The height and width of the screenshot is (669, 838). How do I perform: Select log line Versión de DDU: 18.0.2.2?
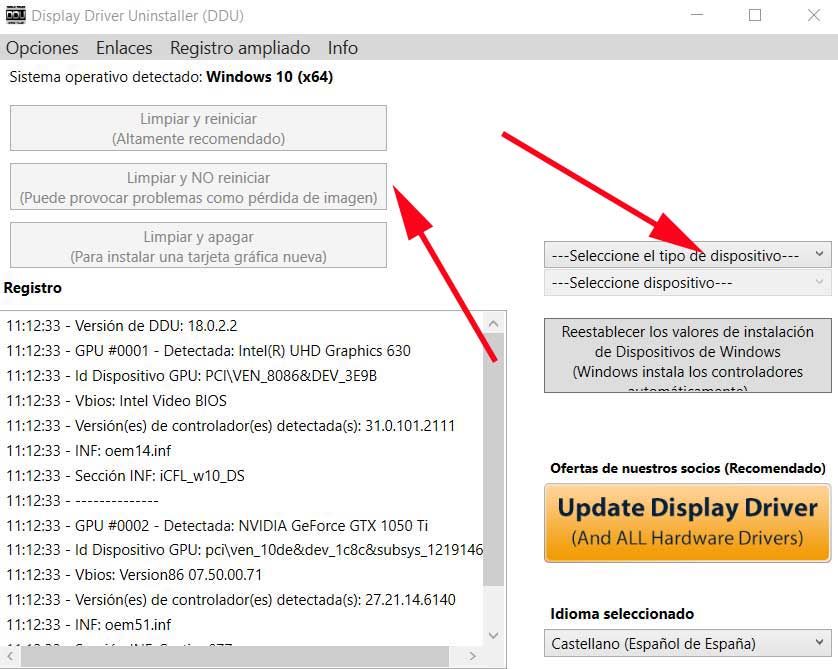click(122, 325)
